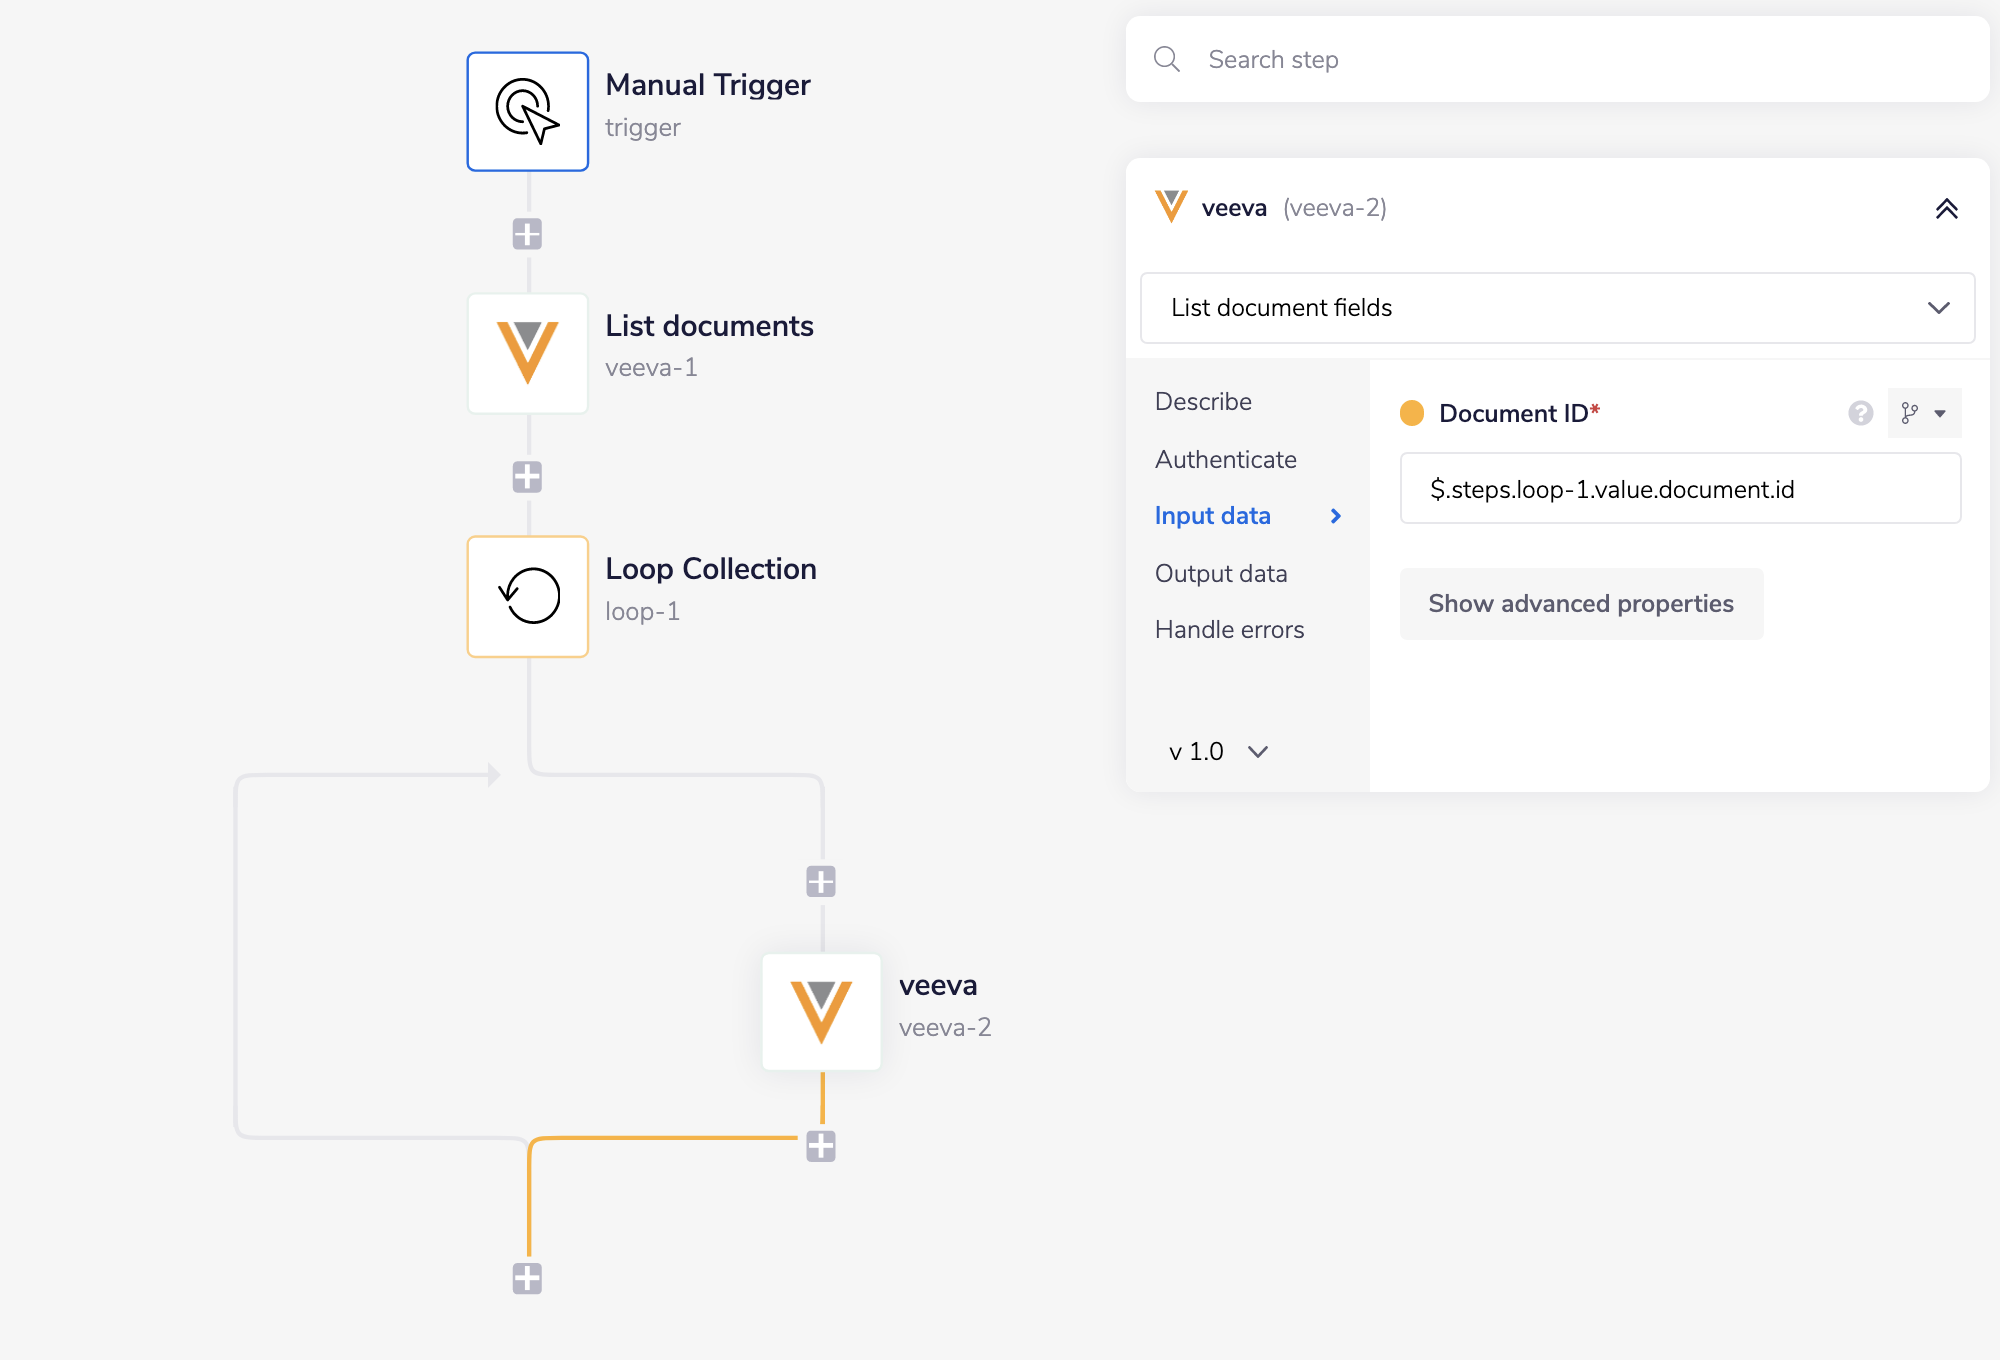Viewport: 2000px width, 1360px height.
Task: Click the search magnifier icon
Action: pyautogui.click(x=1167, y=59)
